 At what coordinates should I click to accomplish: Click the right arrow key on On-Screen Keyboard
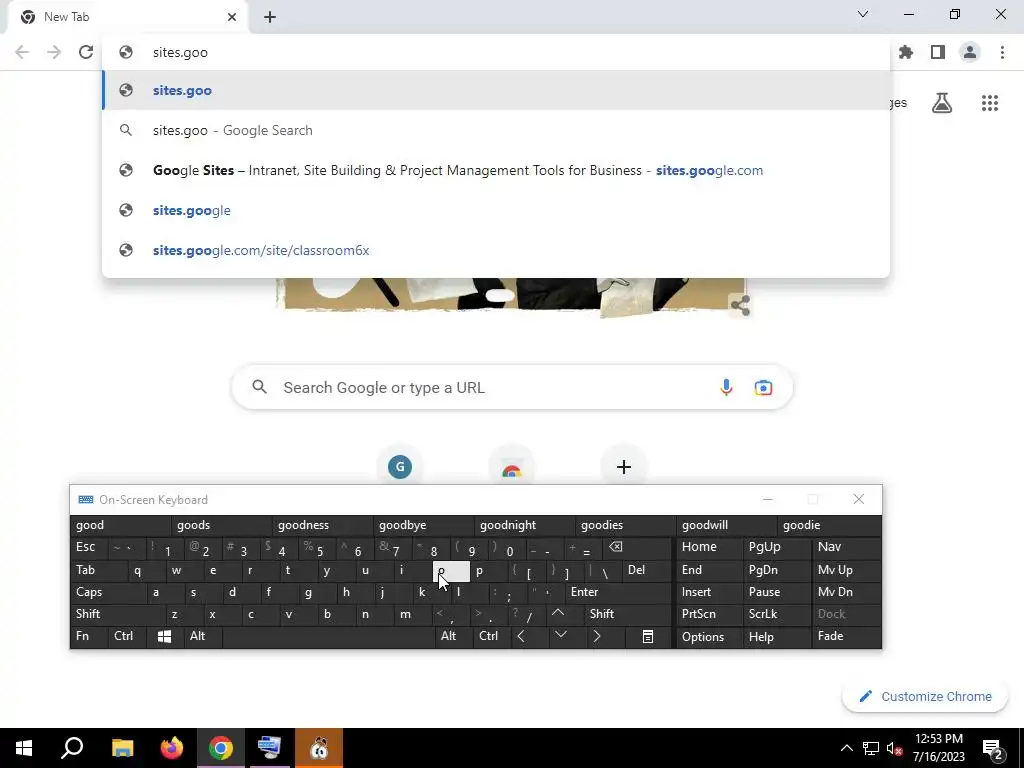(596, 636)
